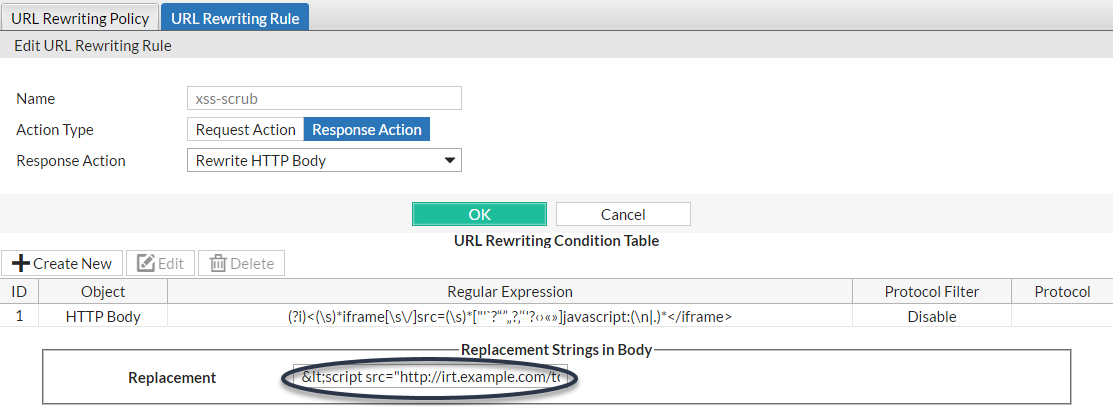Click the Name field xss-scrub

(x=324, y=98)
